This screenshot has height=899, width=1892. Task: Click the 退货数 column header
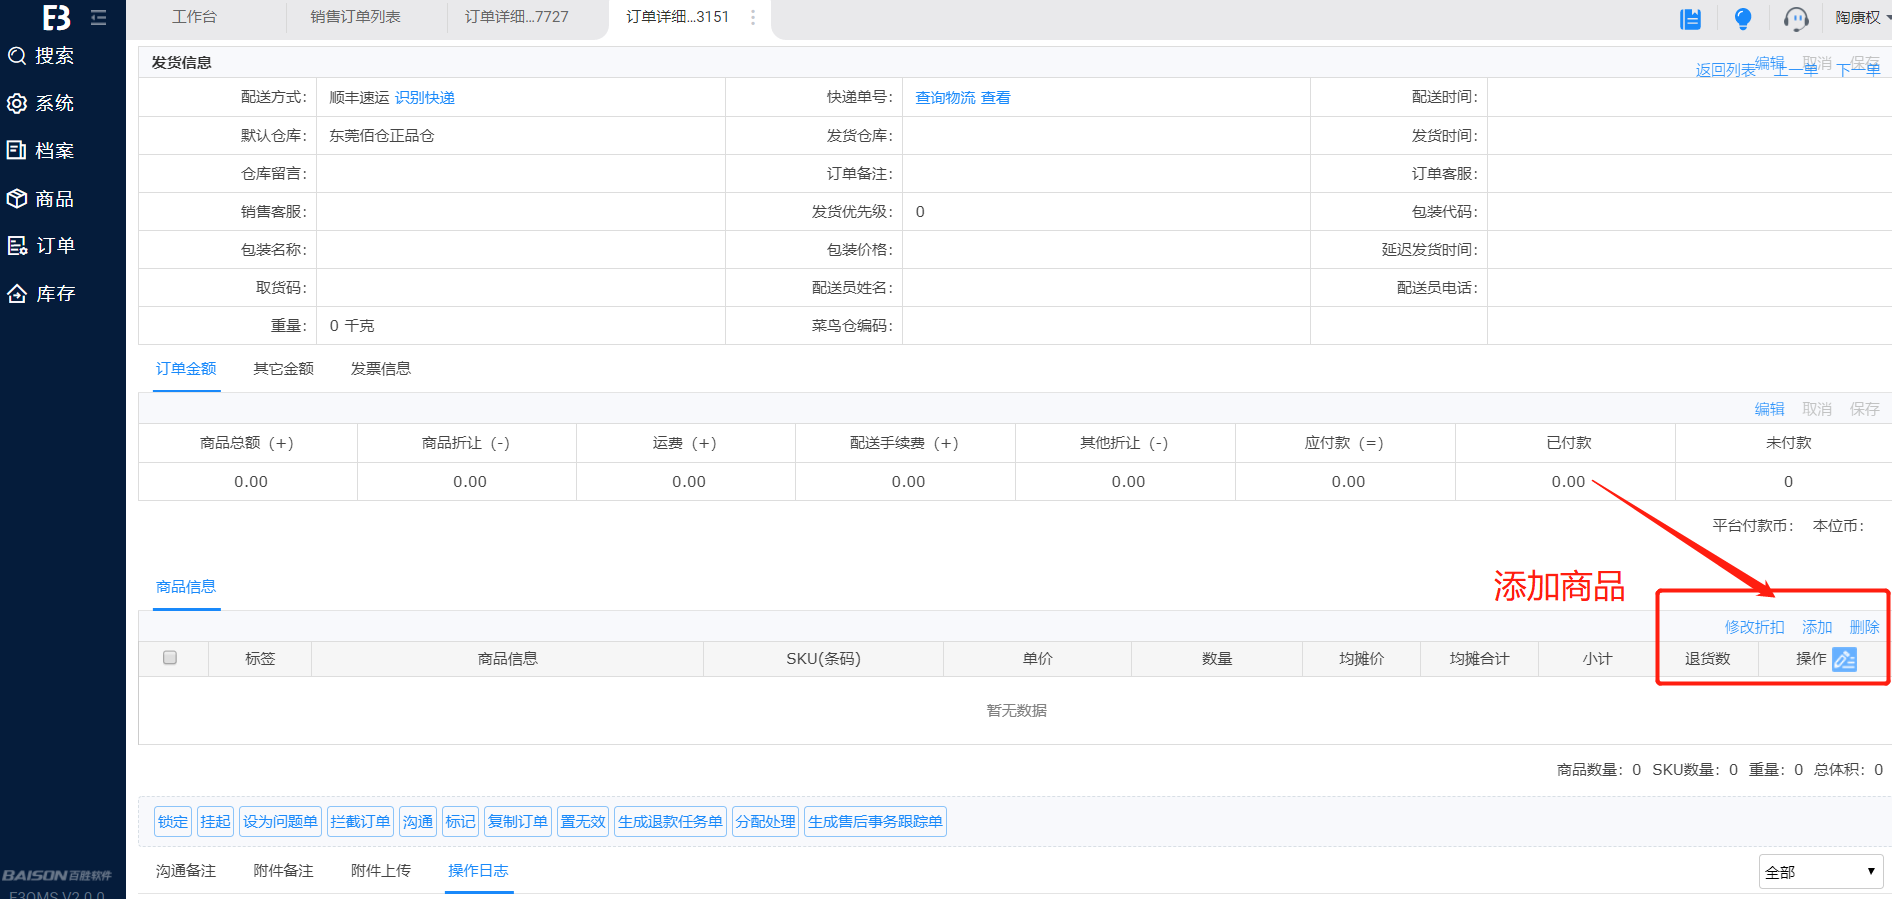coord(1707,659)
